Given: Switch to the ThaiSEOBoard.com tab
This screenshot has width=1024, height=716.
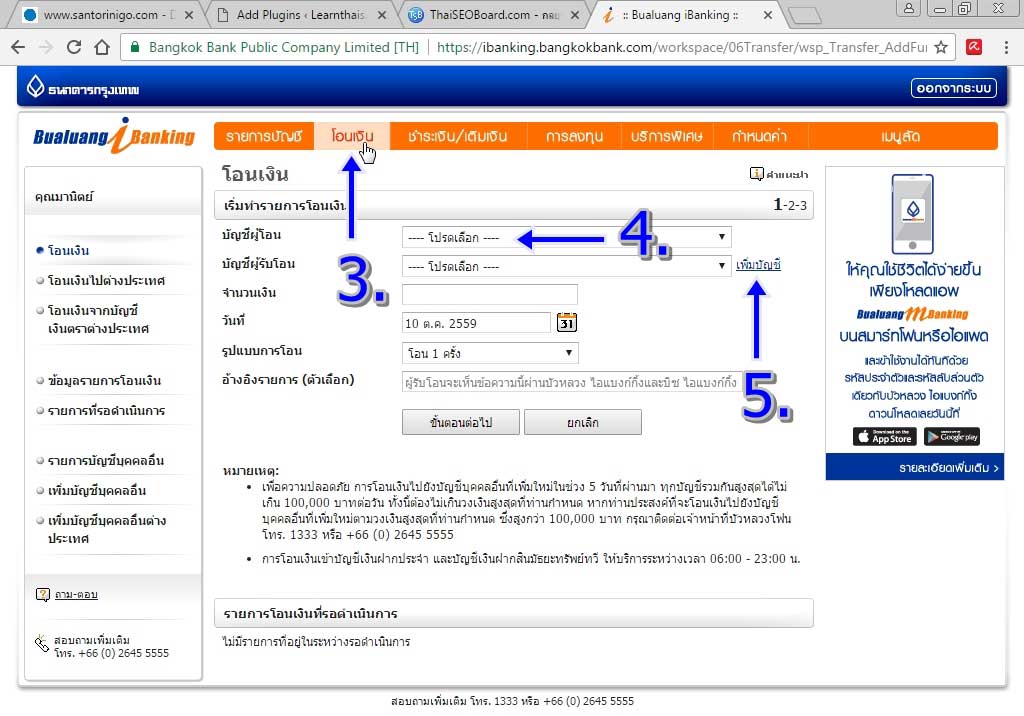Looking at the screenshot, I should 494,15.
